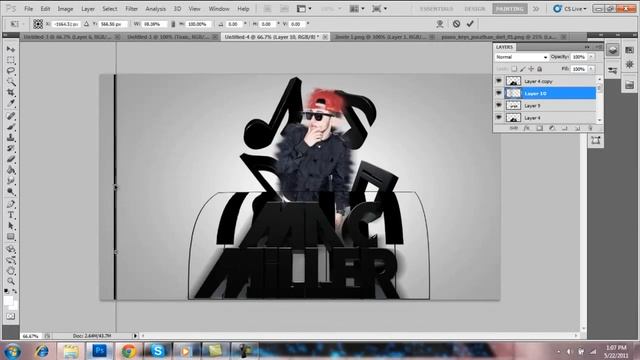Collapse the Layers panel double-arrow
Screen dimensions: 640x360
[x=587, y=47]
